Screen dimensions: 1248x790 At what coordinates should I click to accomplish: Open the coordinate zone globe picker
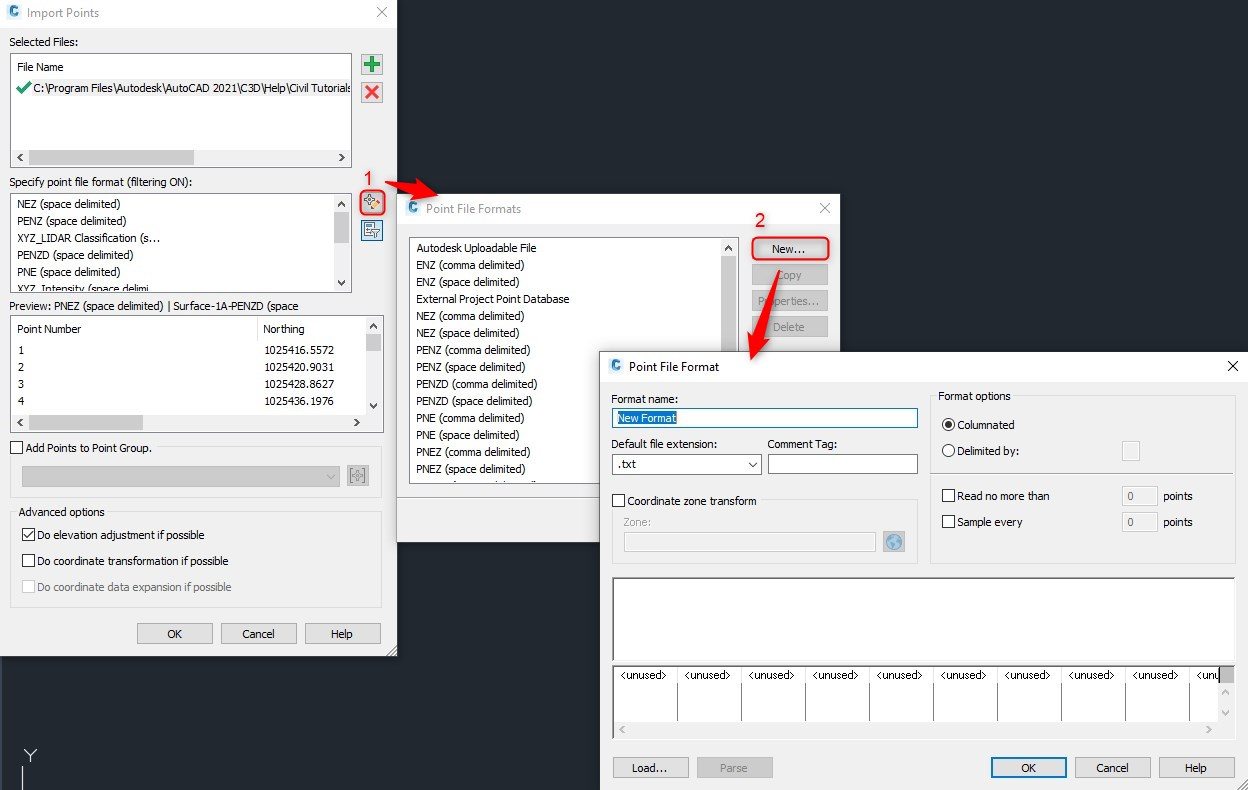(x=892, y=541)
